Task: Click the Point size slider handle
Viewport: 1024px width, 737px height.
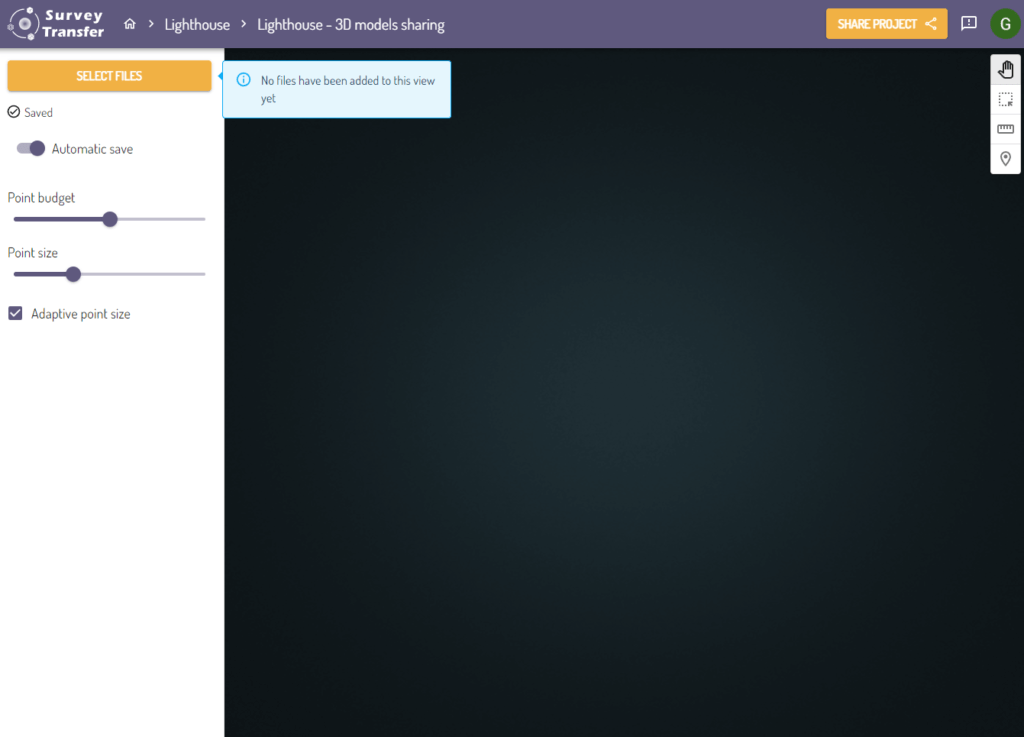Action: point(73,274)
